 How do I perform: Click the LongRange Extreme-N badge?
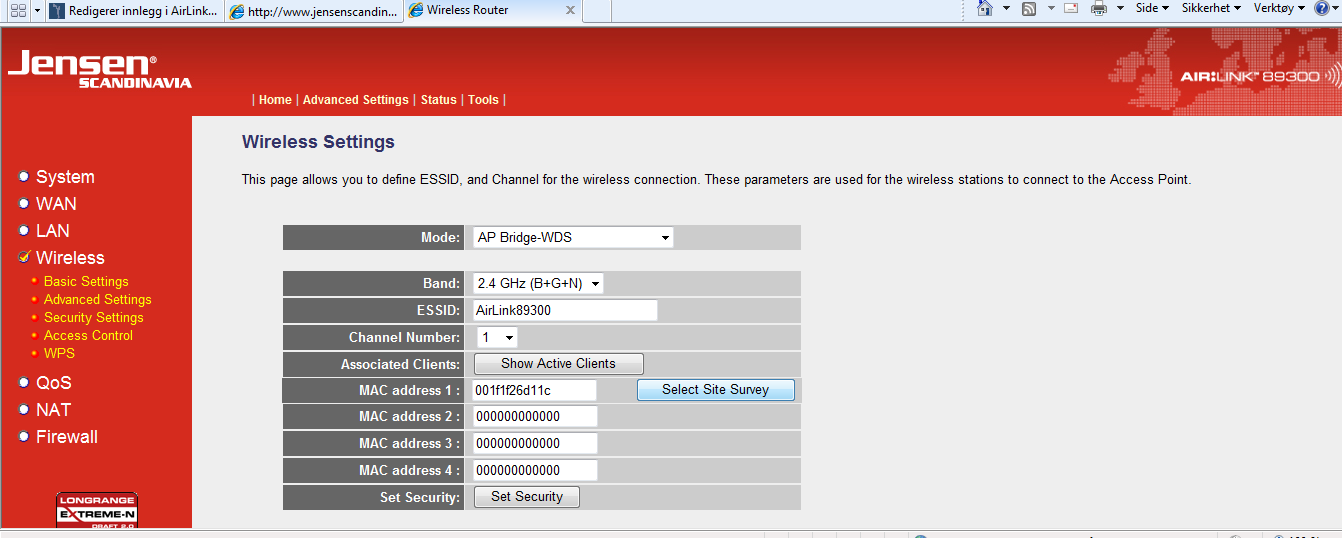point(96,510)
